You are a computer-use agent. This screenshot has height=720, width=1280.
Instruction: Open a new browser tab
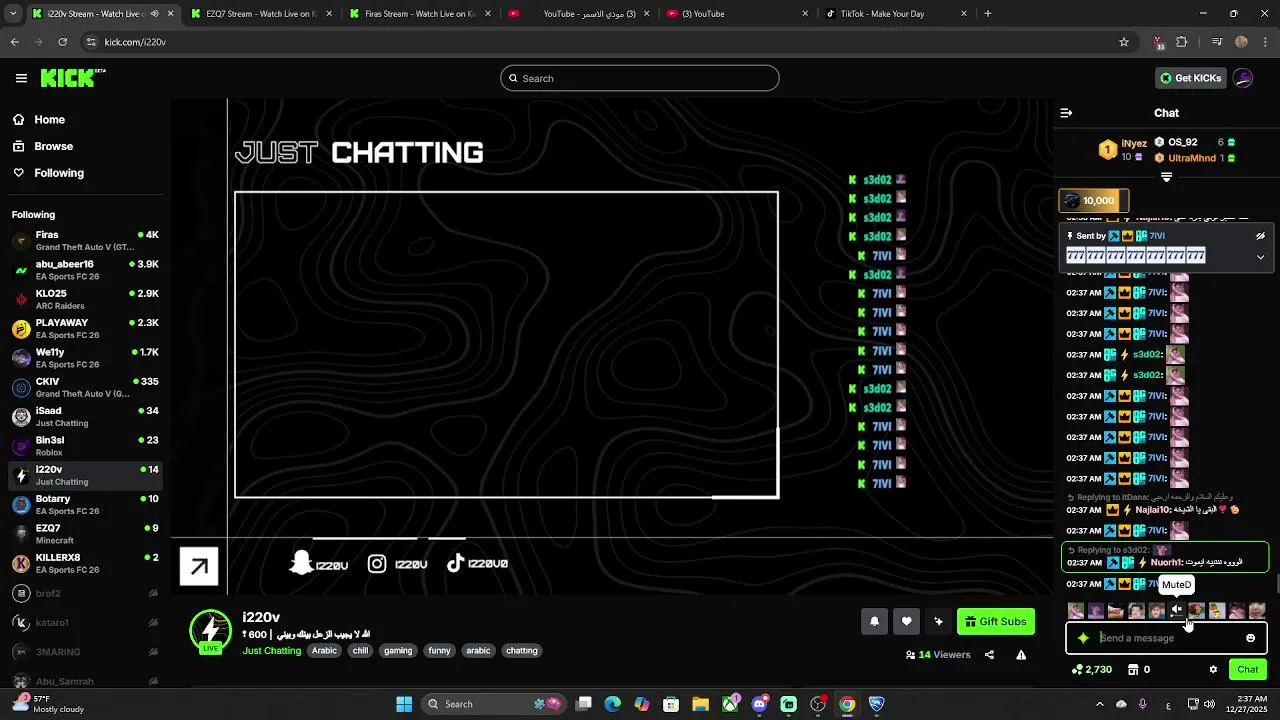988,14
